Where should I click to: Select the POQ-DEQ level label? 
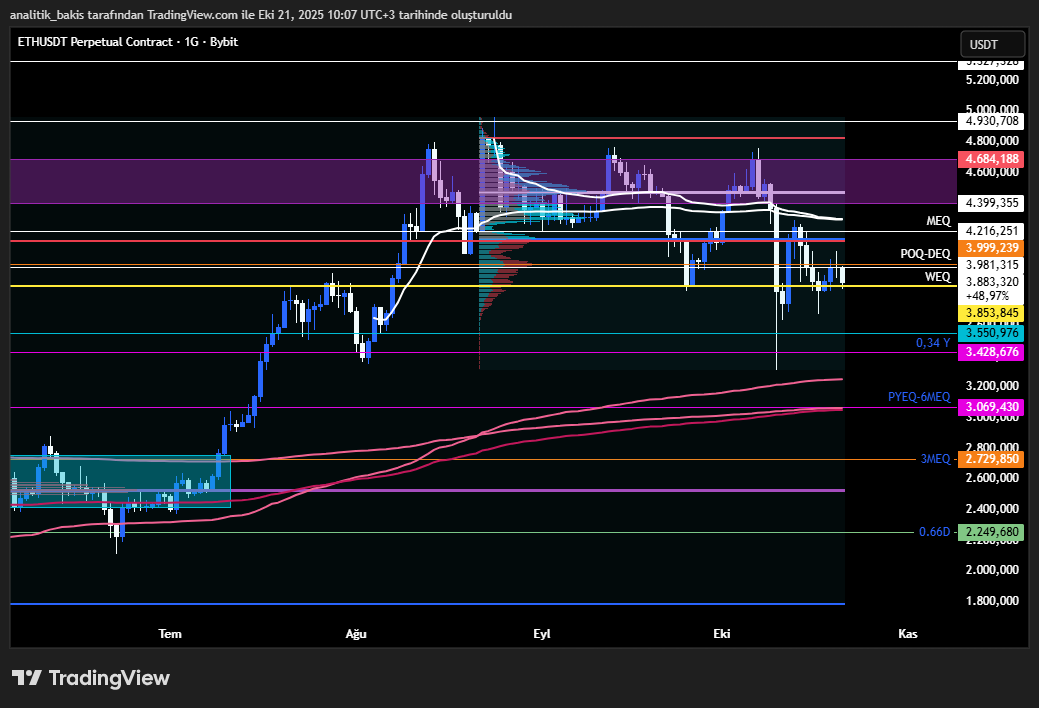click(x=924, y=254)
